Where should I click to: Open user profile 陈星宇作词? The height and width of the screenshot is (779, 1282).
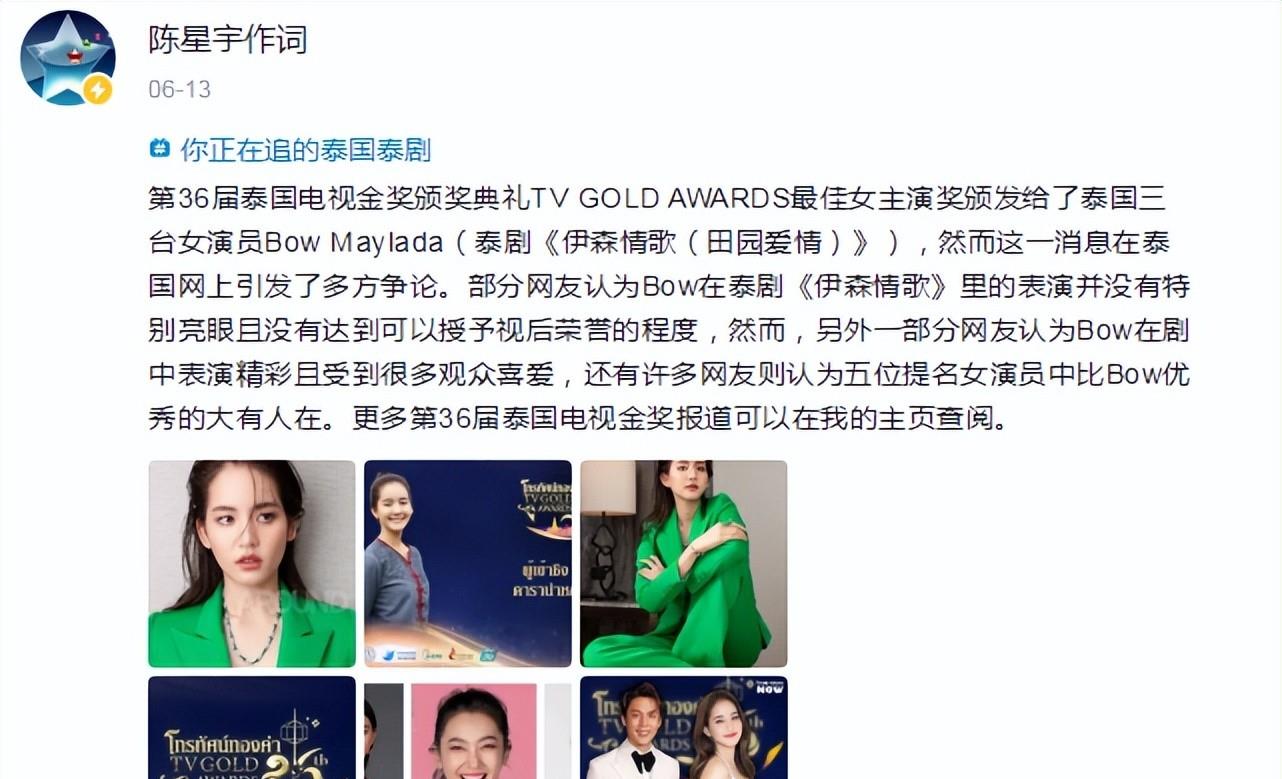pyautogui.click(x=227, y=40)
